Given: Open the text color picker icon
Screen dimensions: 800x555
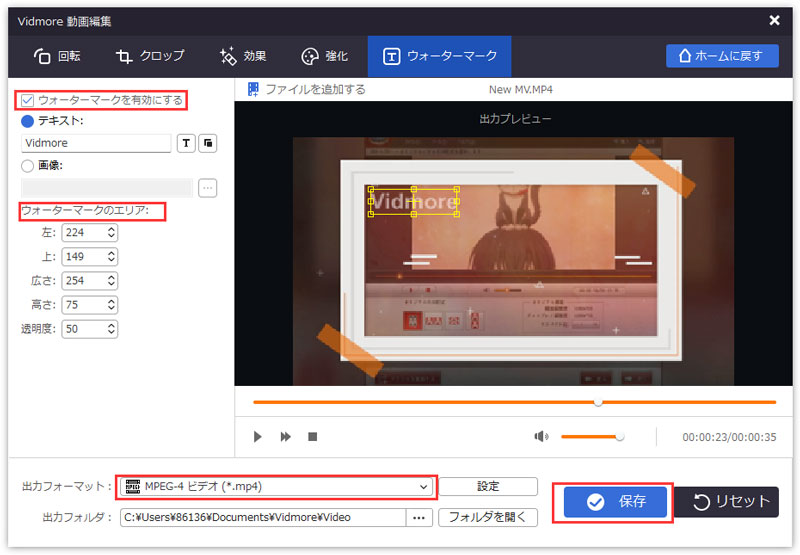Looking at the screenshot, I should 208,143.
